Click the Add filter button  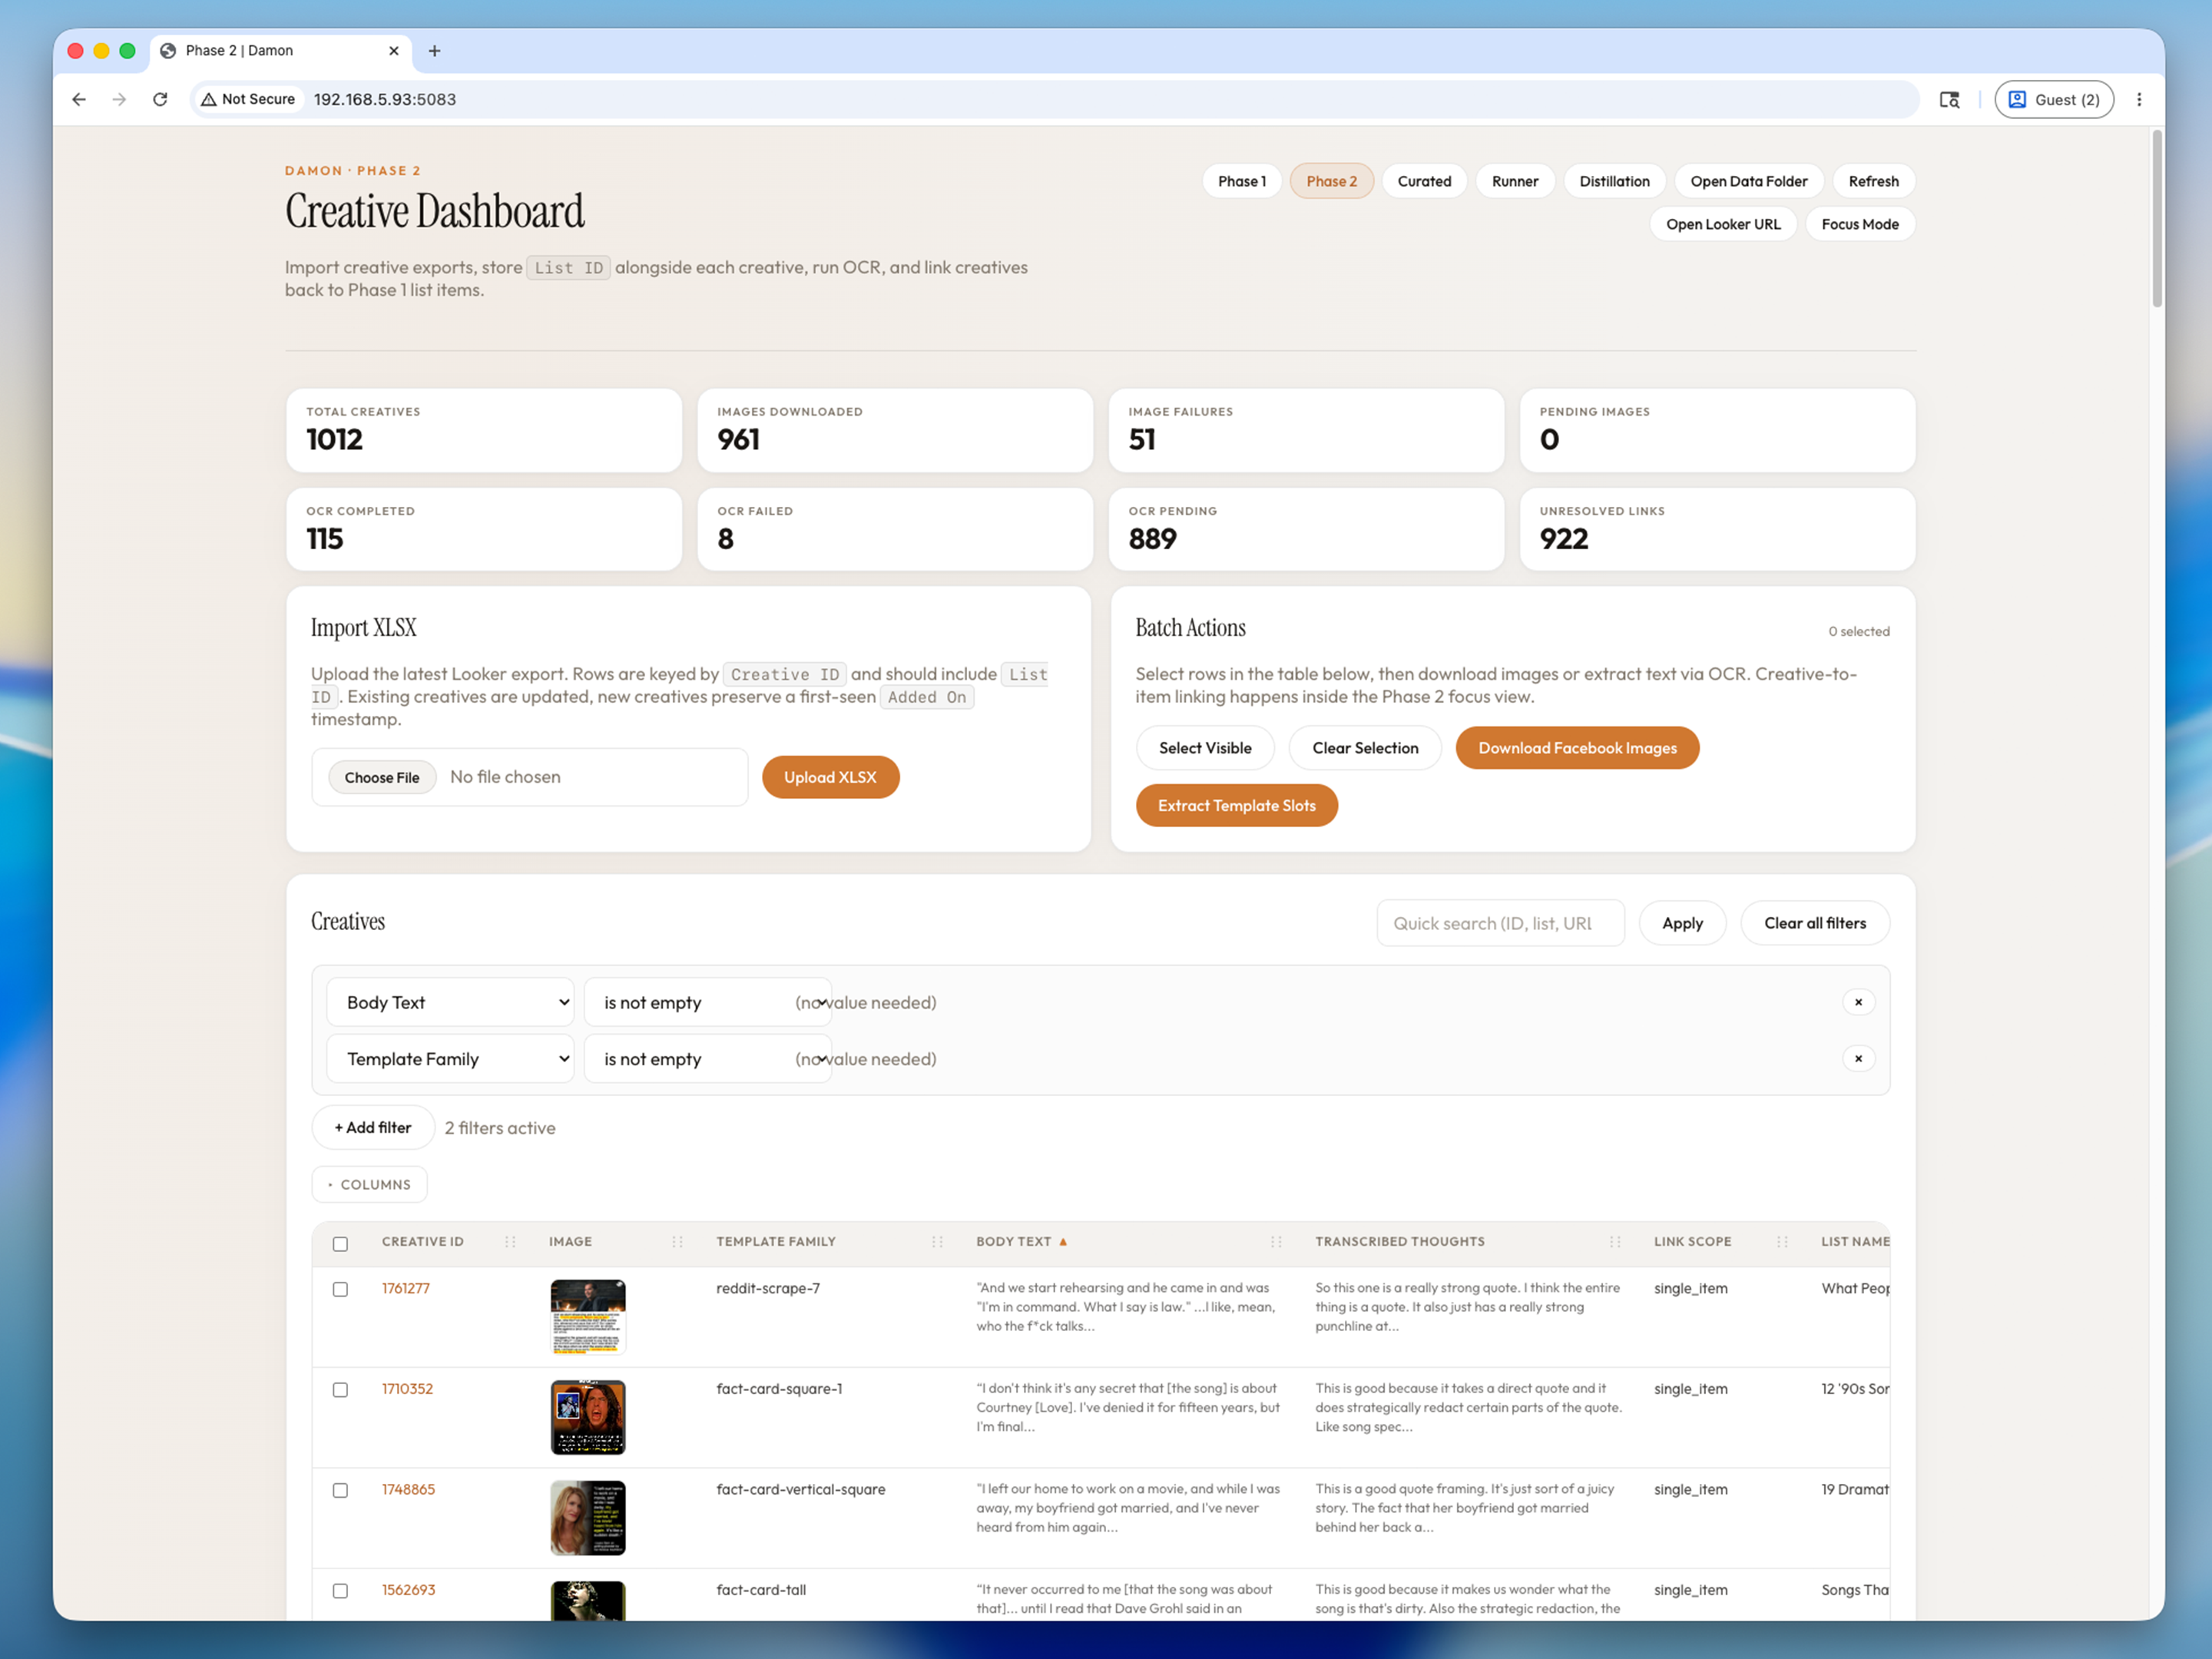[x=373, y=1127]
